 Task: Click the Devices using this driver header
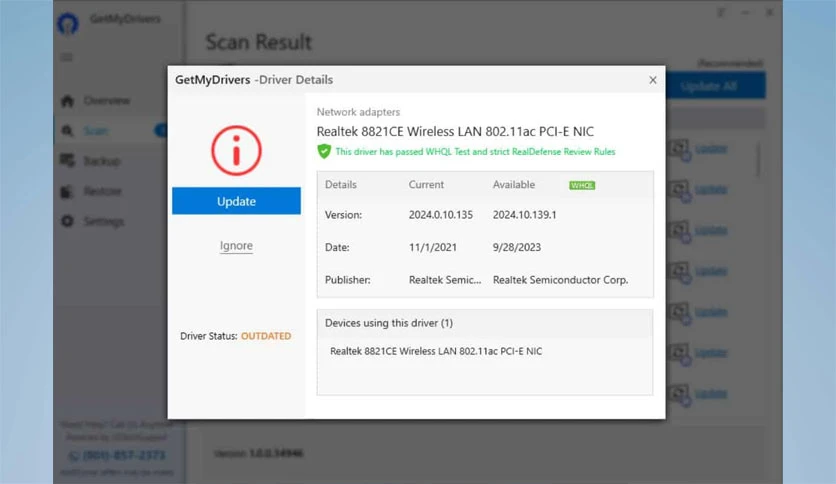389,323
